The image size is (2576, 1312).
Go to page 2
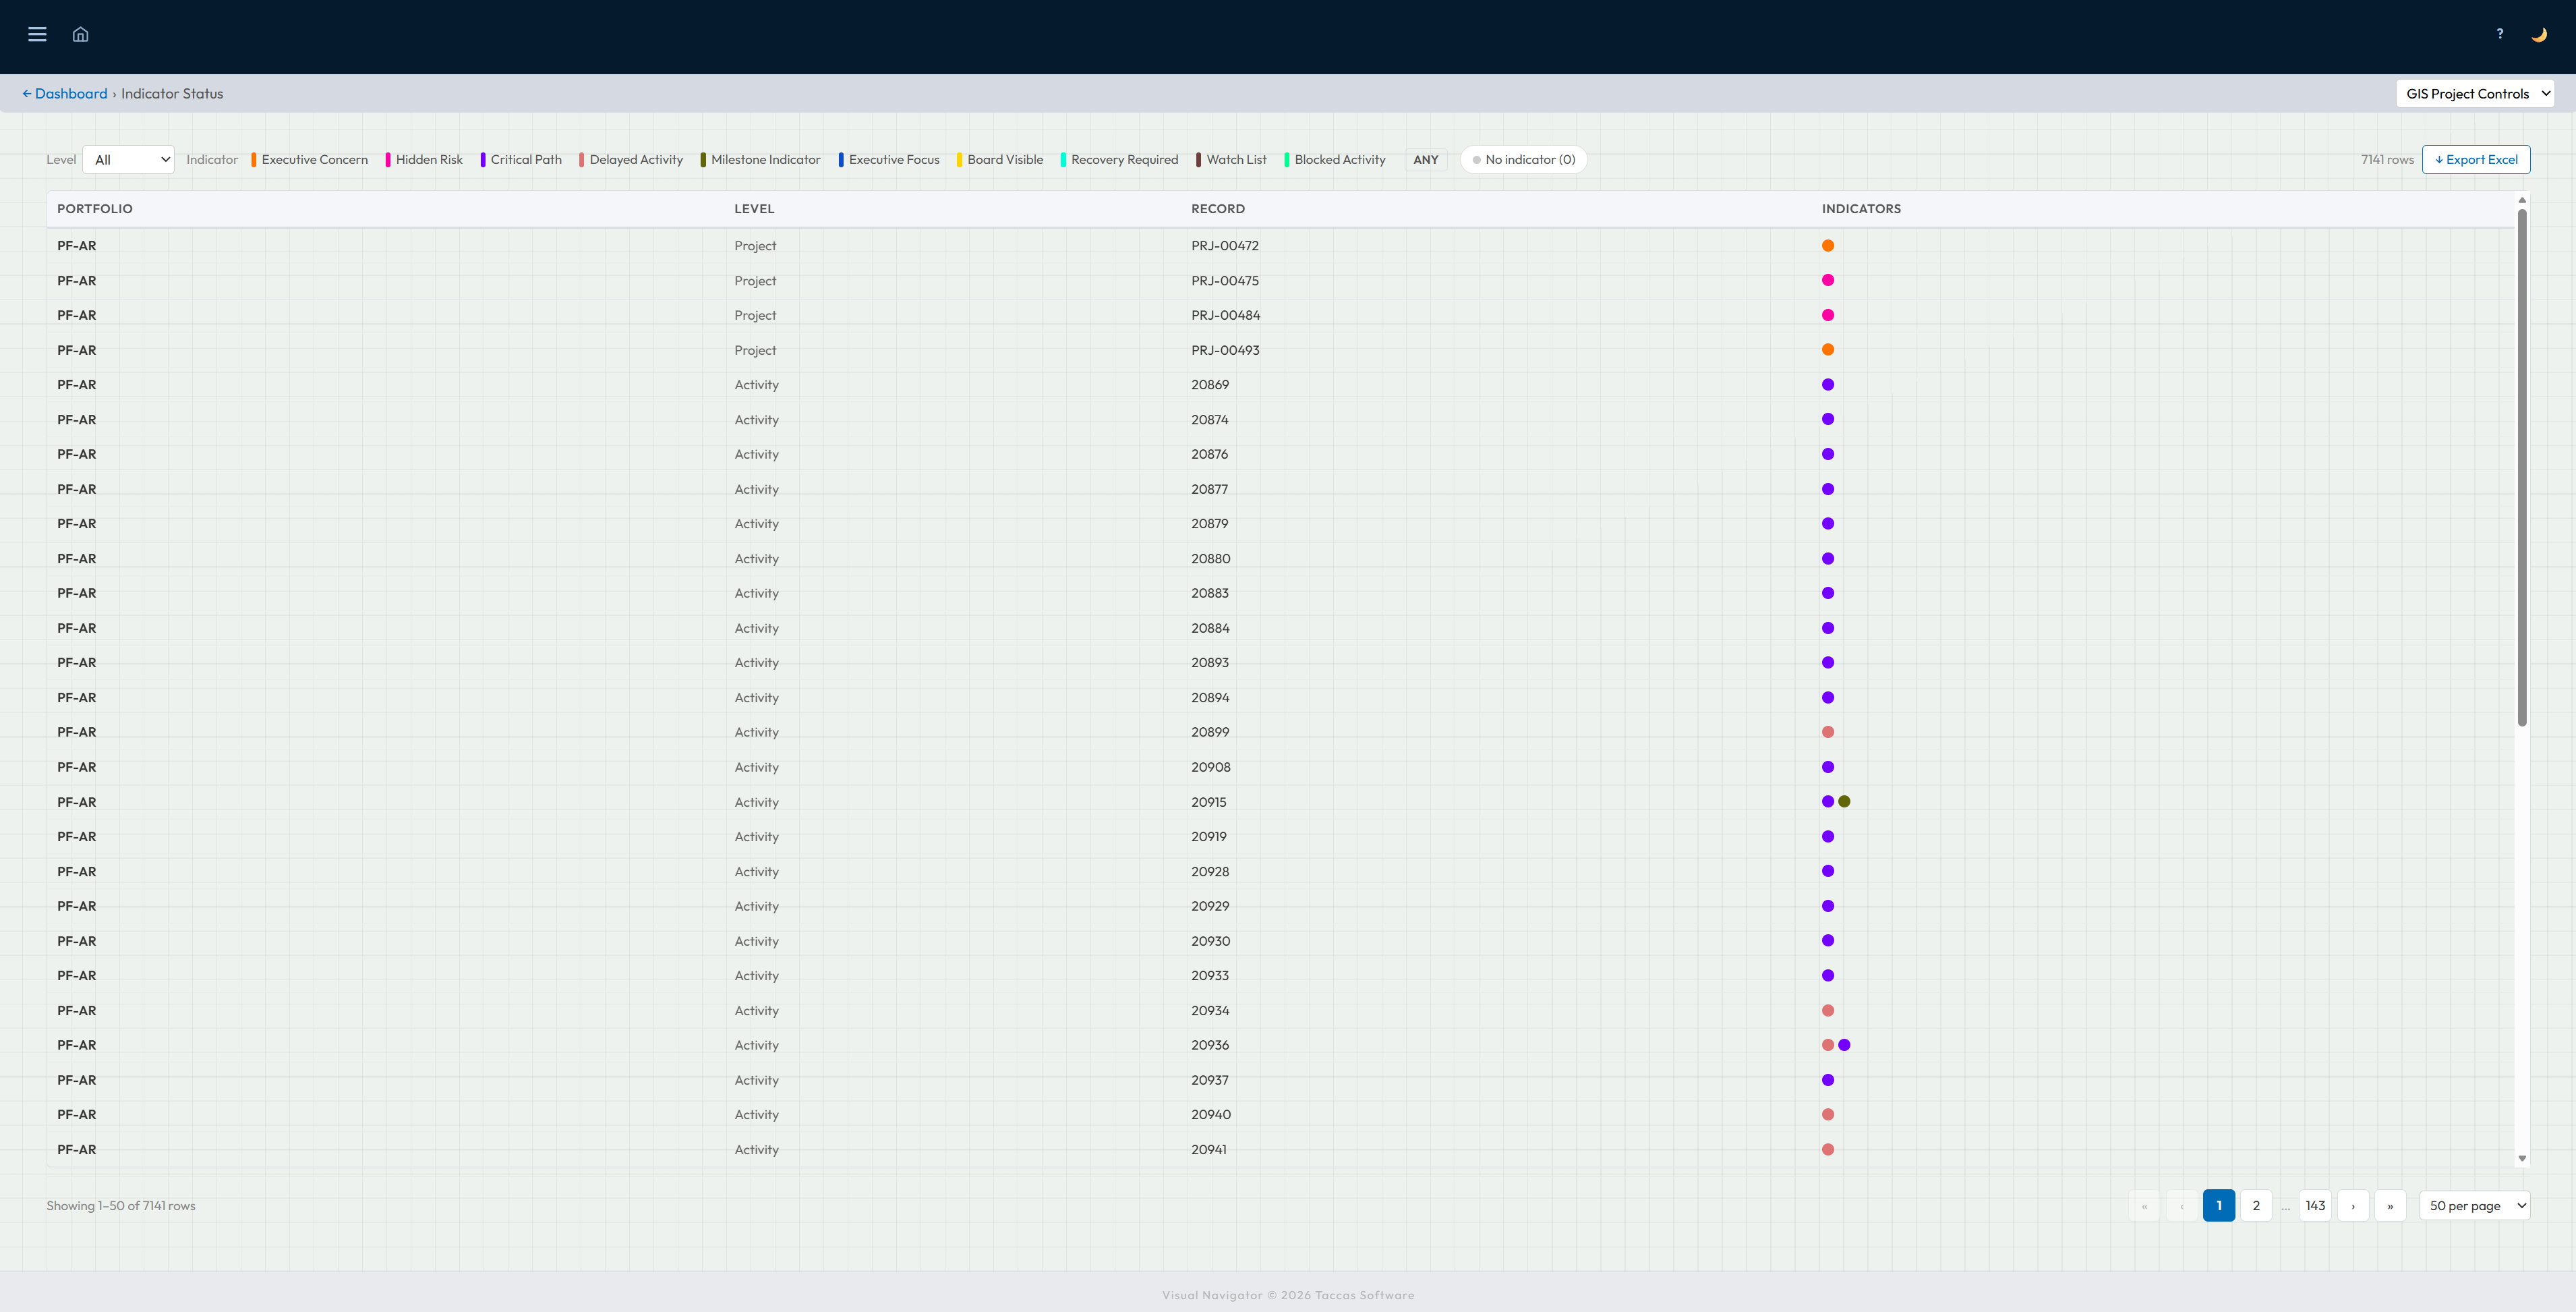pos(2256,1206)
